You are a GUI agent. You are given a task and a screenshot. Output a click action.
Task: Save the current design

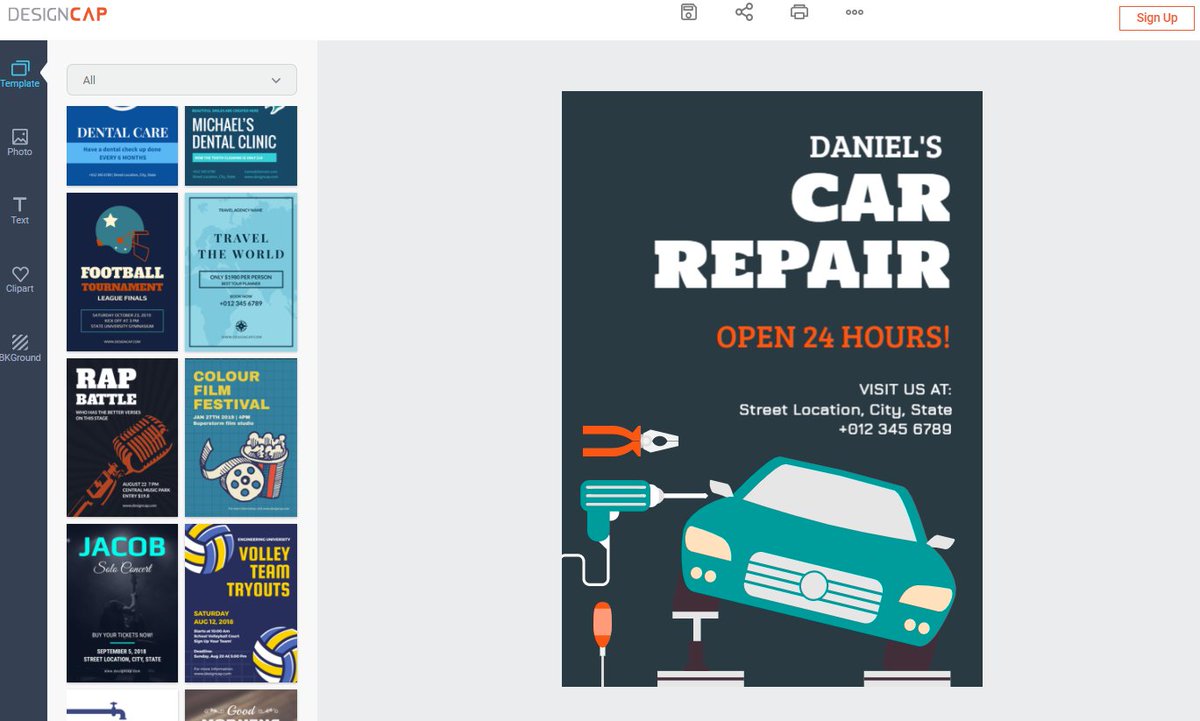tap(688, 12)
